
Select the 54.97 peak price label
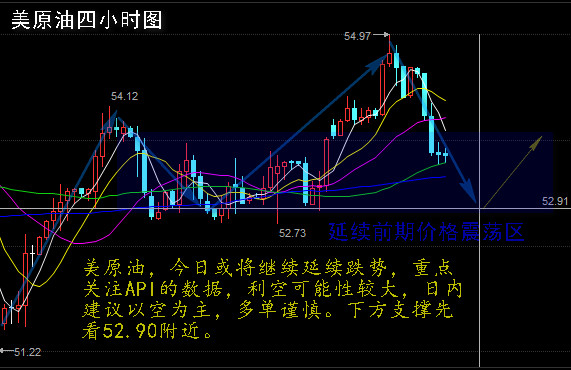(357, 36)
